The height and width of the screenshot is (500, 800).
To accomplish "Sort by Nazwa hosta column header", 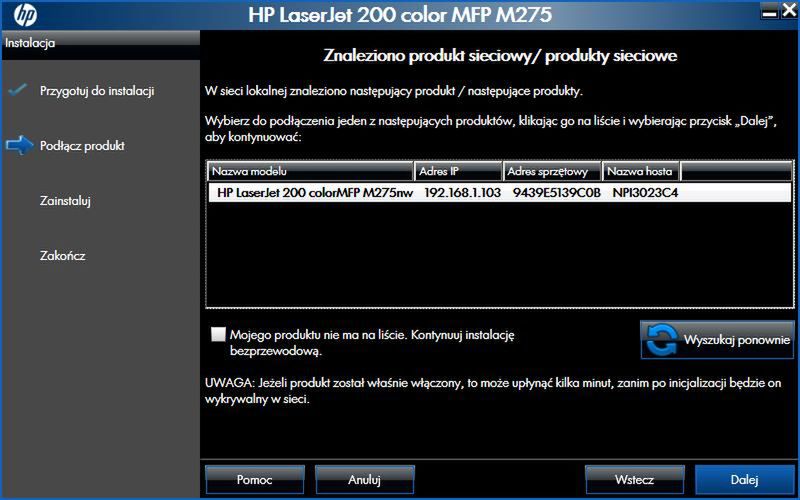I will click(641, 171).
